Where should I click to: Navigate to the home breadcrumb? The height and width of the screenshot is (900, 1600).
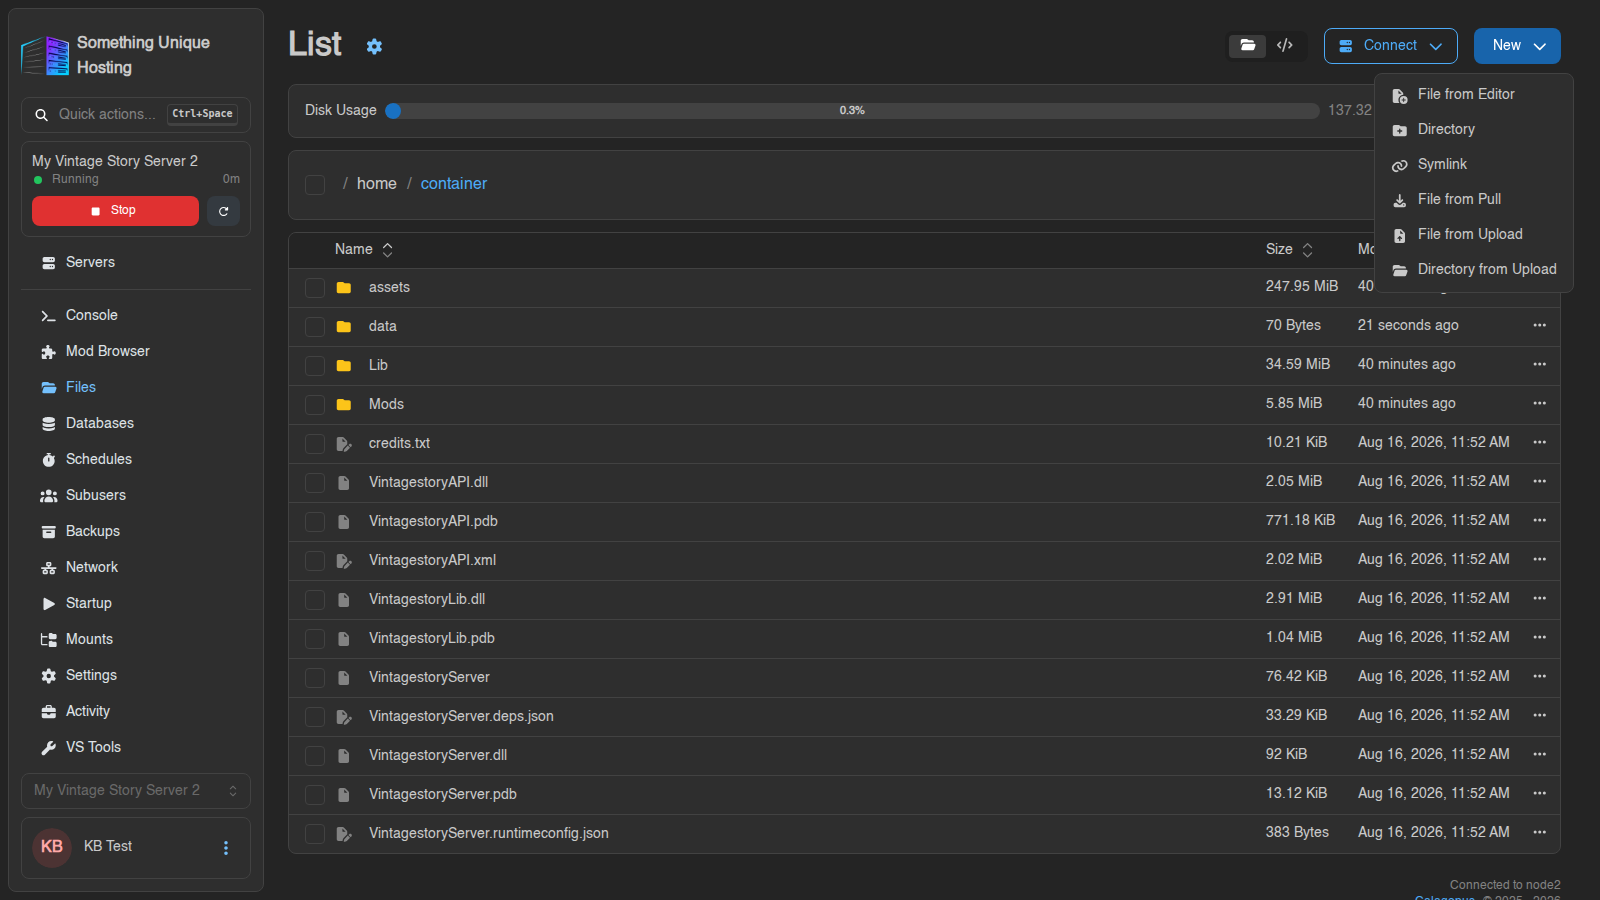point(377,184)
